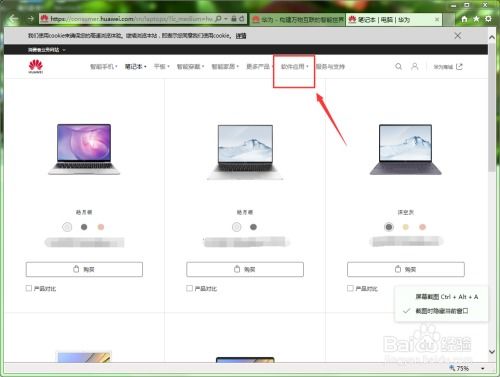The image size is (500, 377).
Task: Close the 笔记本 | 电脑 | 华为 tab
Action: point(437,20)
